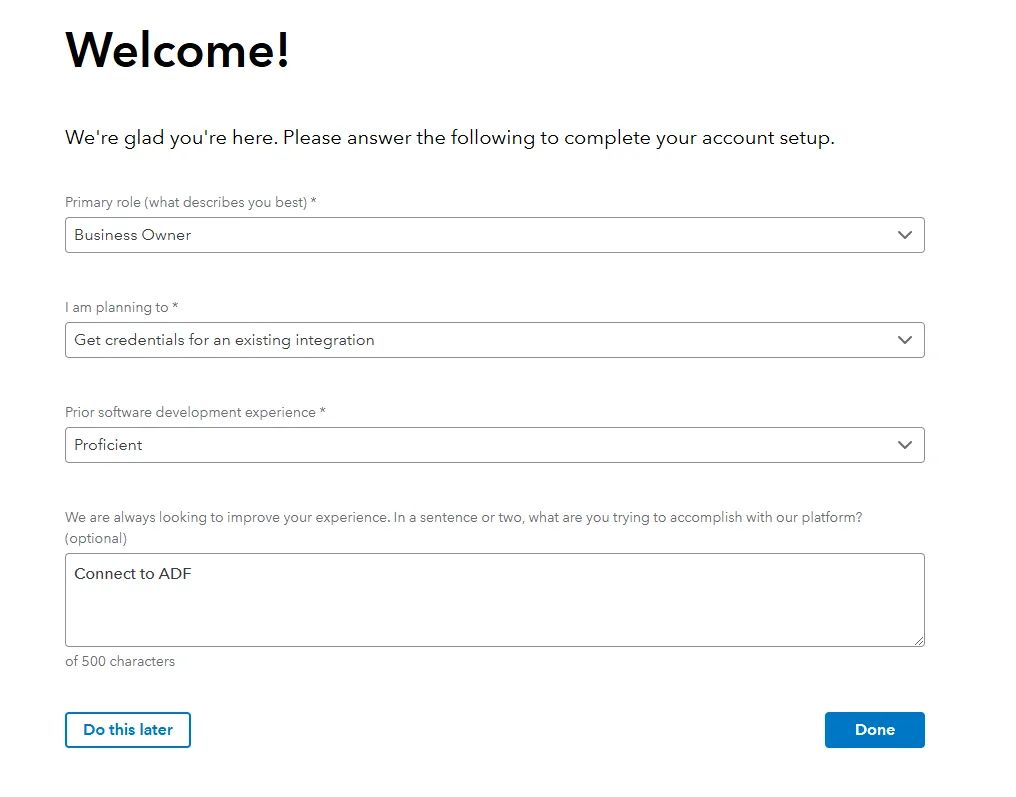This screenshot has width=1016, height=797.
Task: Click the chevron in the existing integration field
Action: tap(905, 340)
